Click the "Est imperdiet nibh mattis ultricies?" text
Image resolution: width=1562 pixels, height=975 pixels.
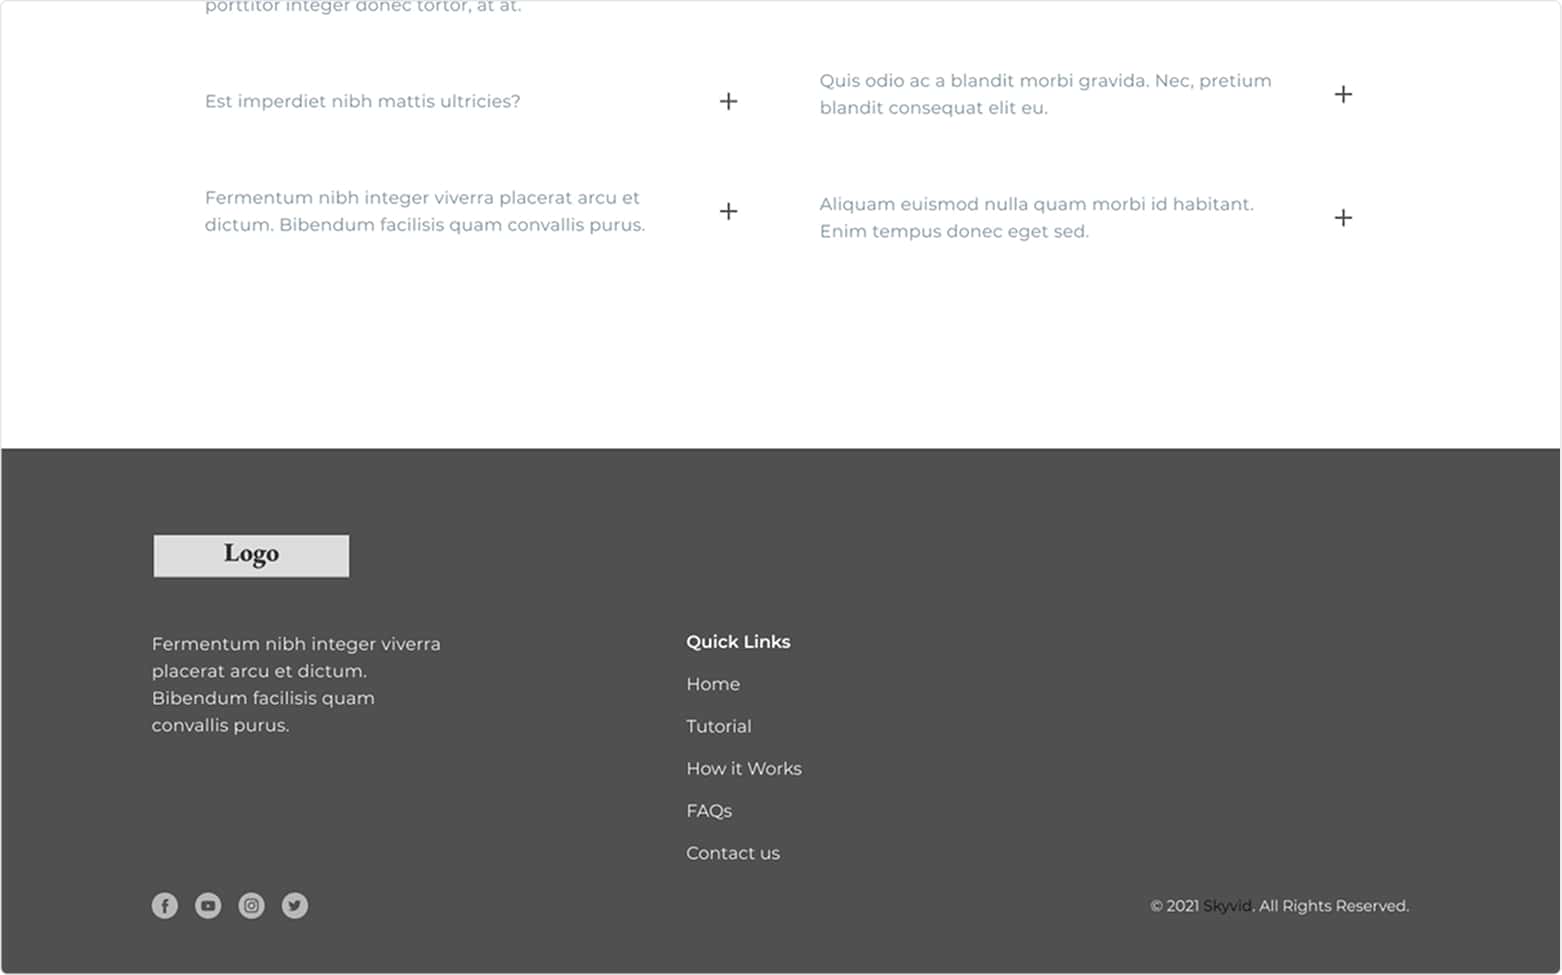[362, 101]
